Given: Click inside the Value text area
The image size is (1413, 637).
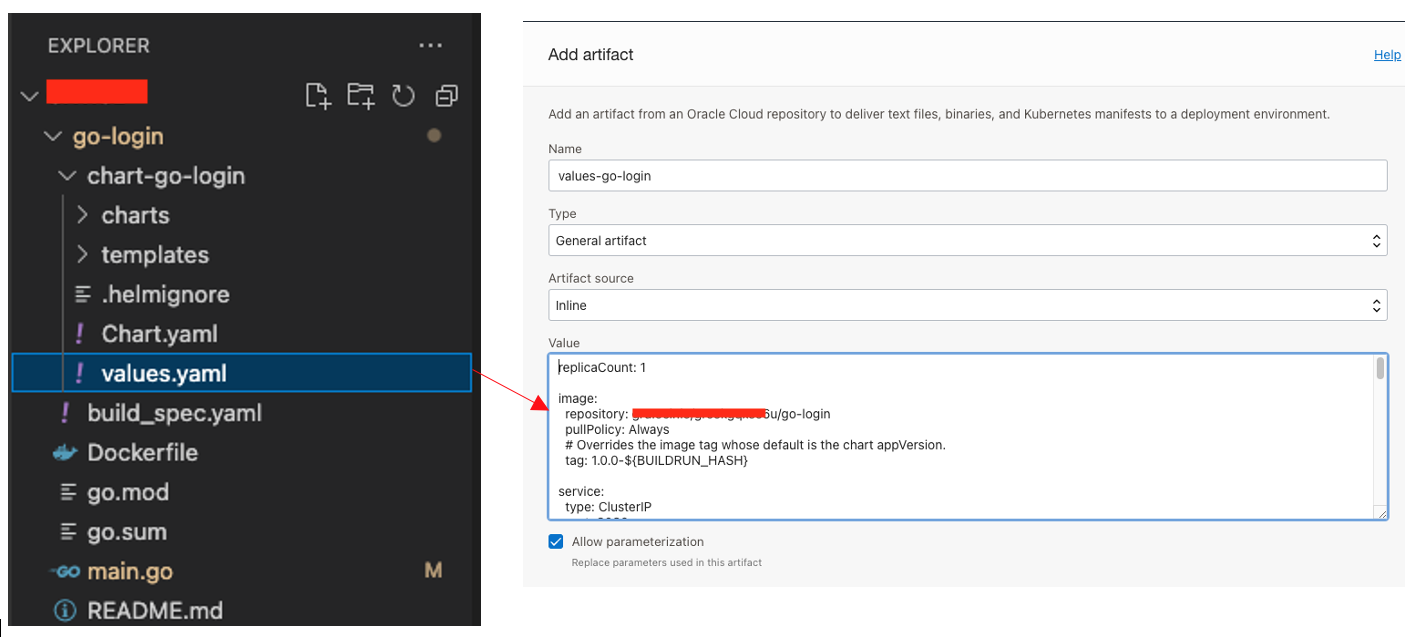Looking at the screenshot, I should (x=961, y=437).
